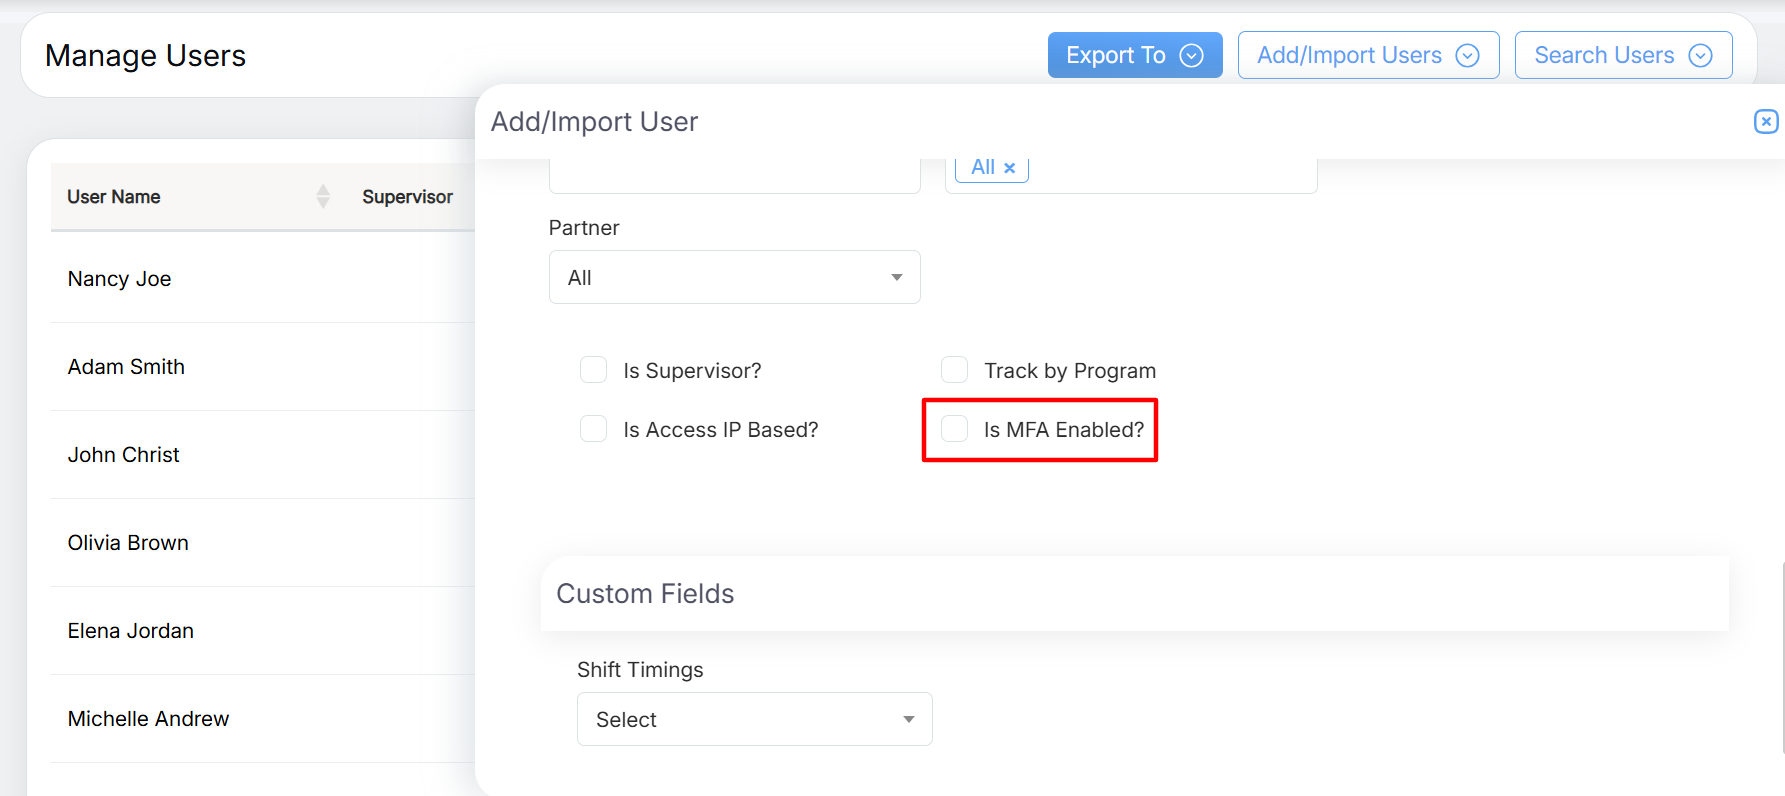Open the Search Users menu

point(1604,55)
